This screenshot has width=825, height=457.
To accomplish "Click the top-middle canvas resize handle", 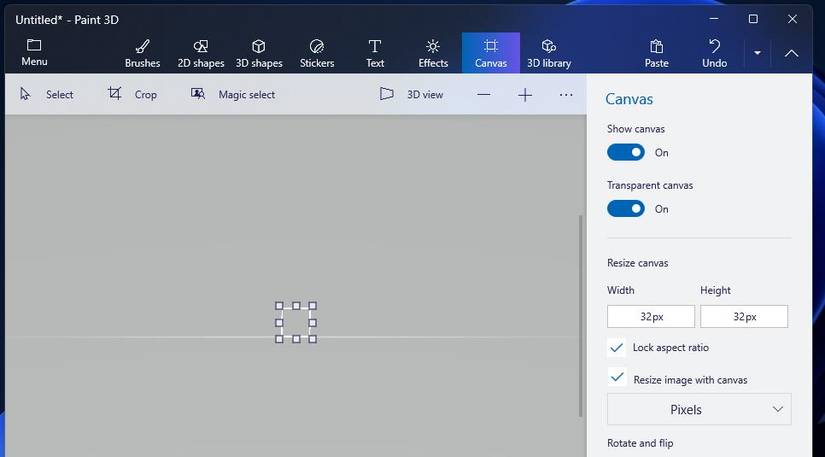I will coord(296,306).
